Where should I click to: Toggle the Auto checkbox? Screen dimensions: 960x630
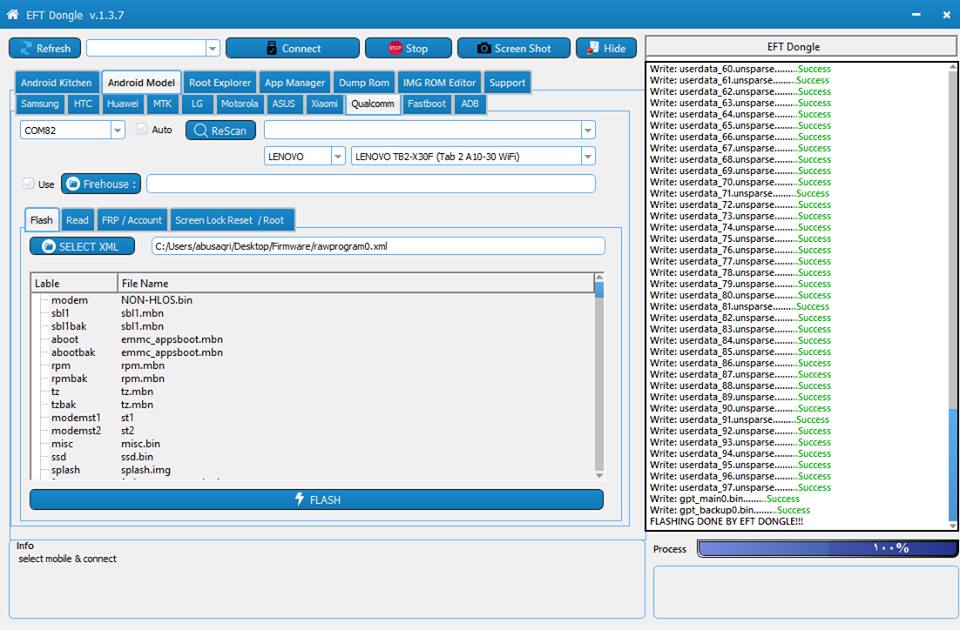coord(142,130)
